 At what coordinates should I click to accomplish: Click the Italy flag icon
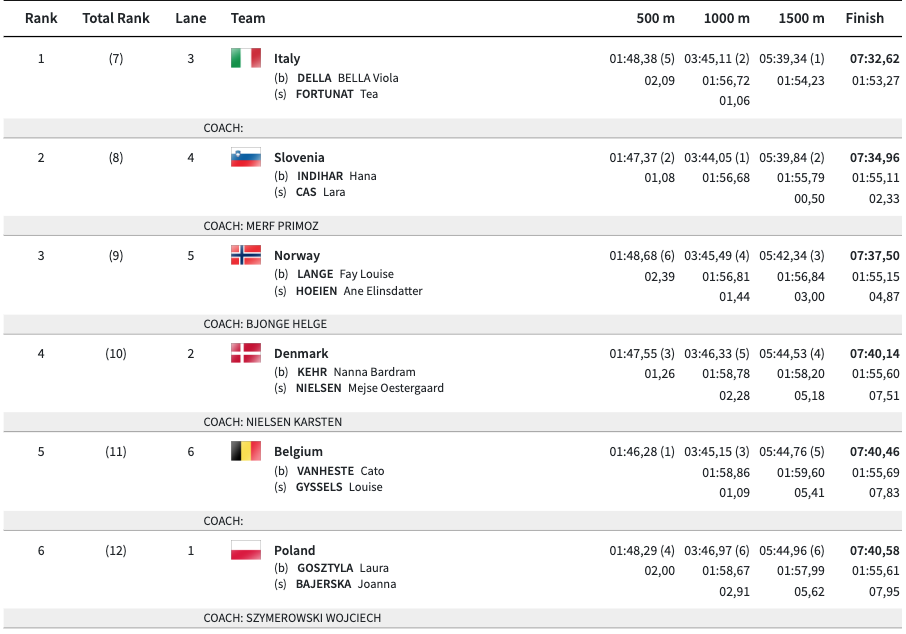click(246, 58)
